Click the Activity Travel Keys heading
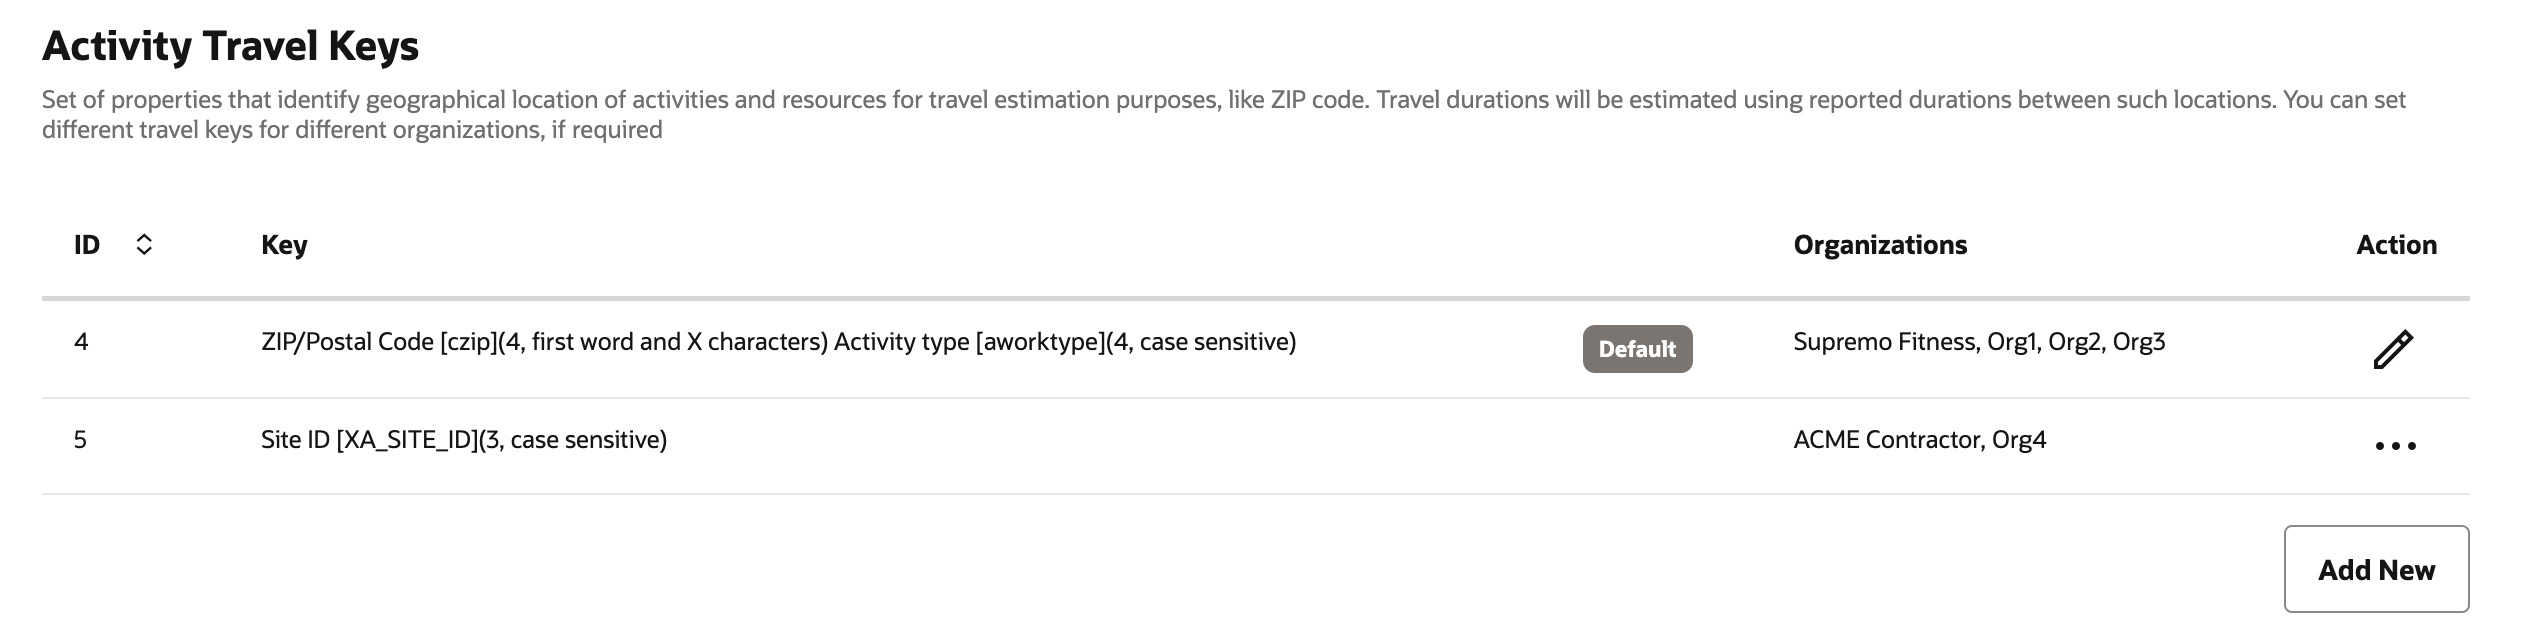The height and width of the screenshot is (640, 2538). 230,46
